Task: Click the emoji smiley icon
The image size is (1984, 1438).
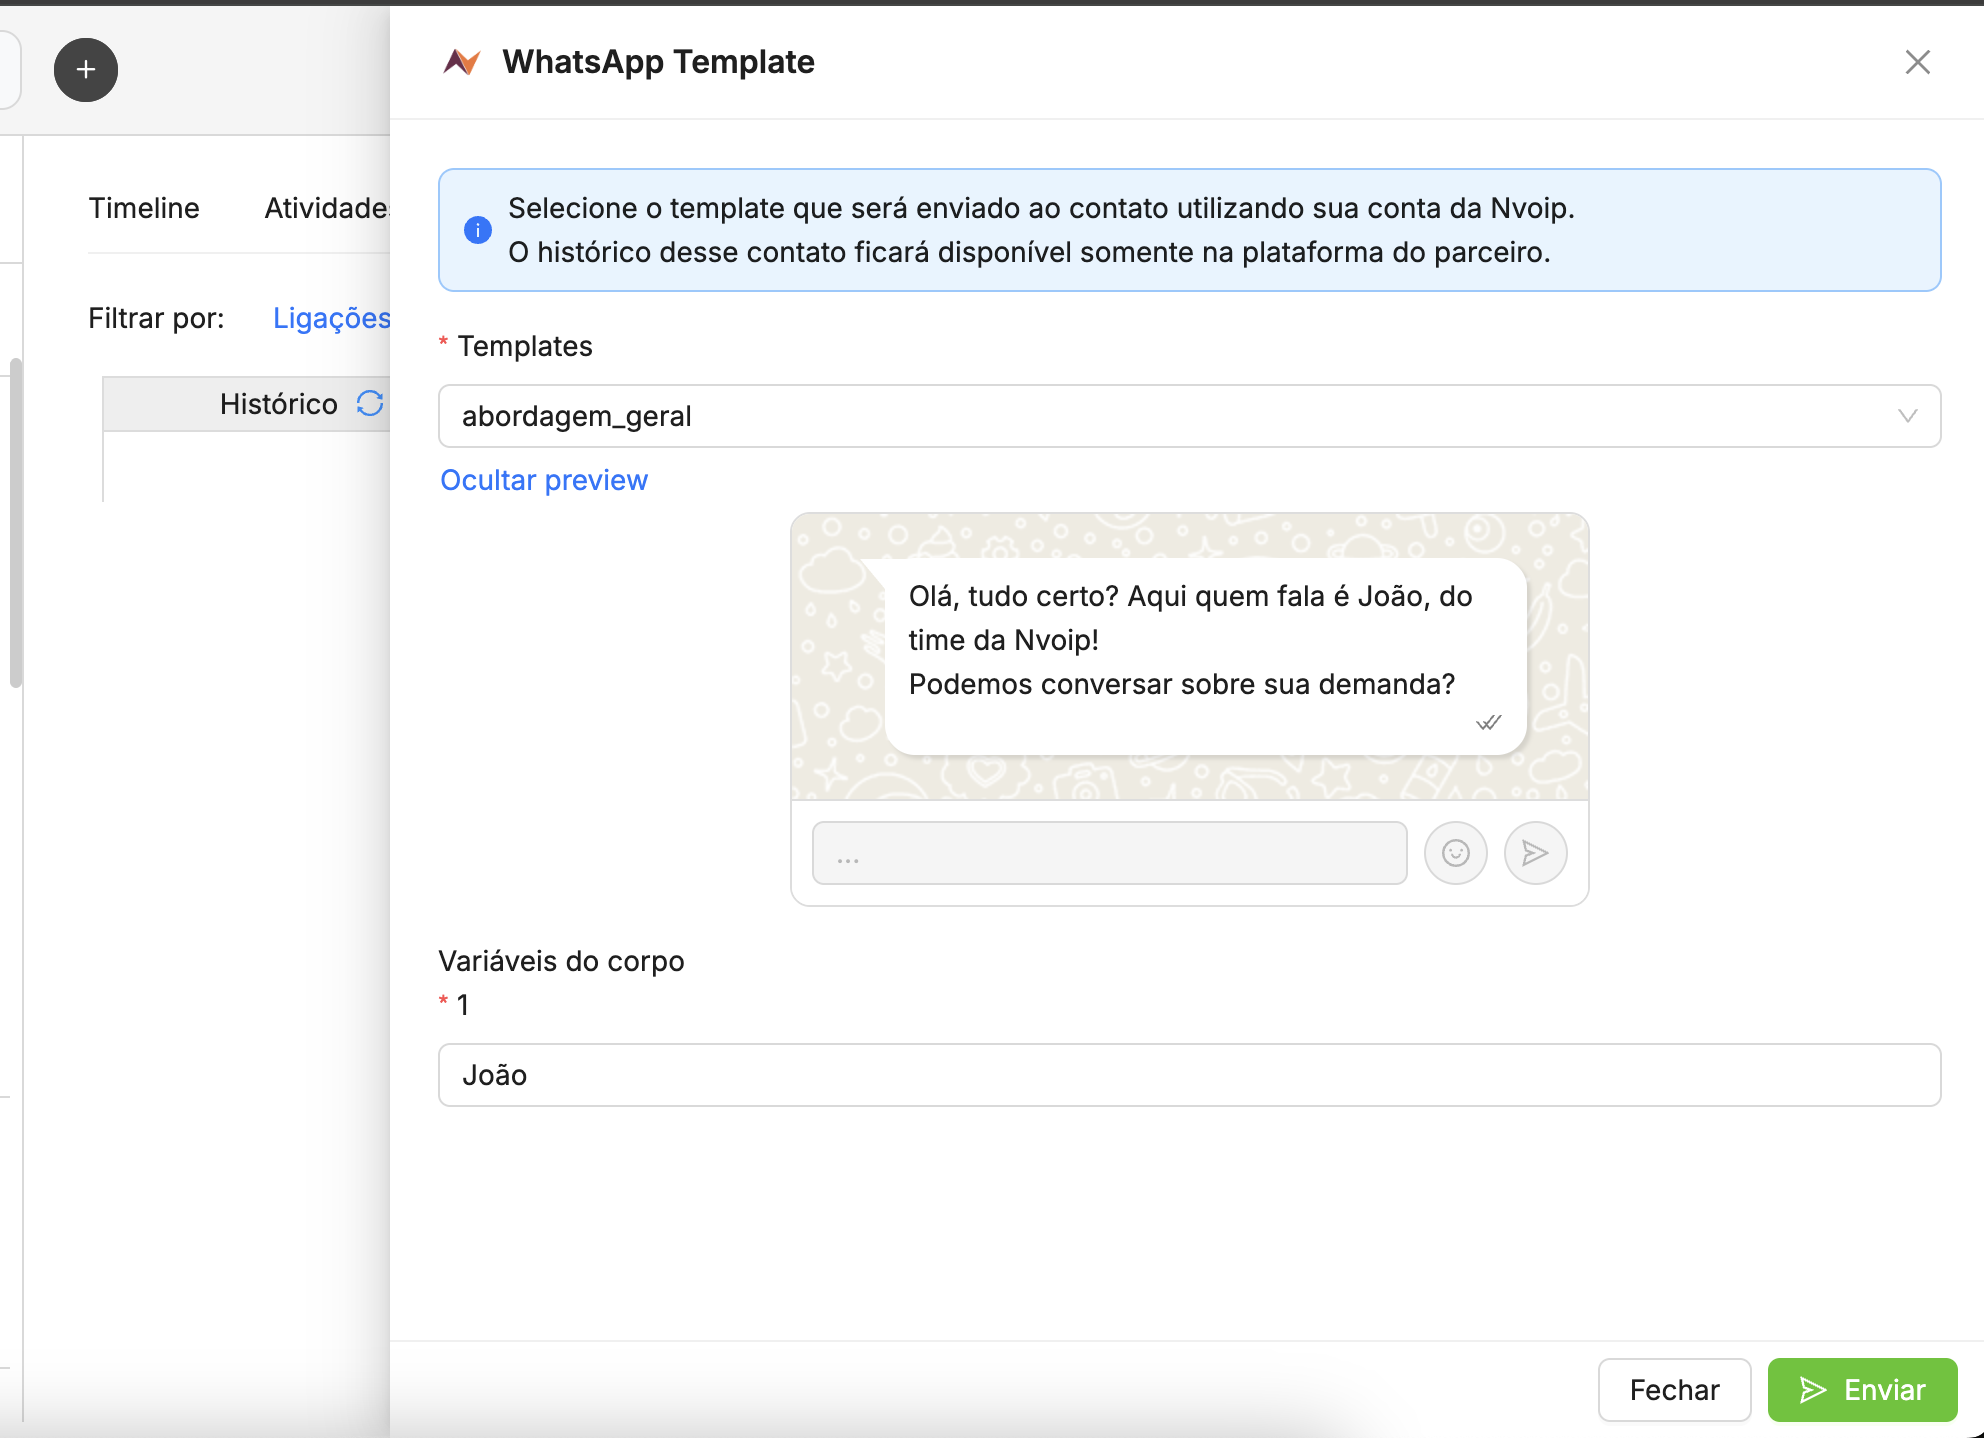Action: pyautogui.click(x=1455, y=853)
